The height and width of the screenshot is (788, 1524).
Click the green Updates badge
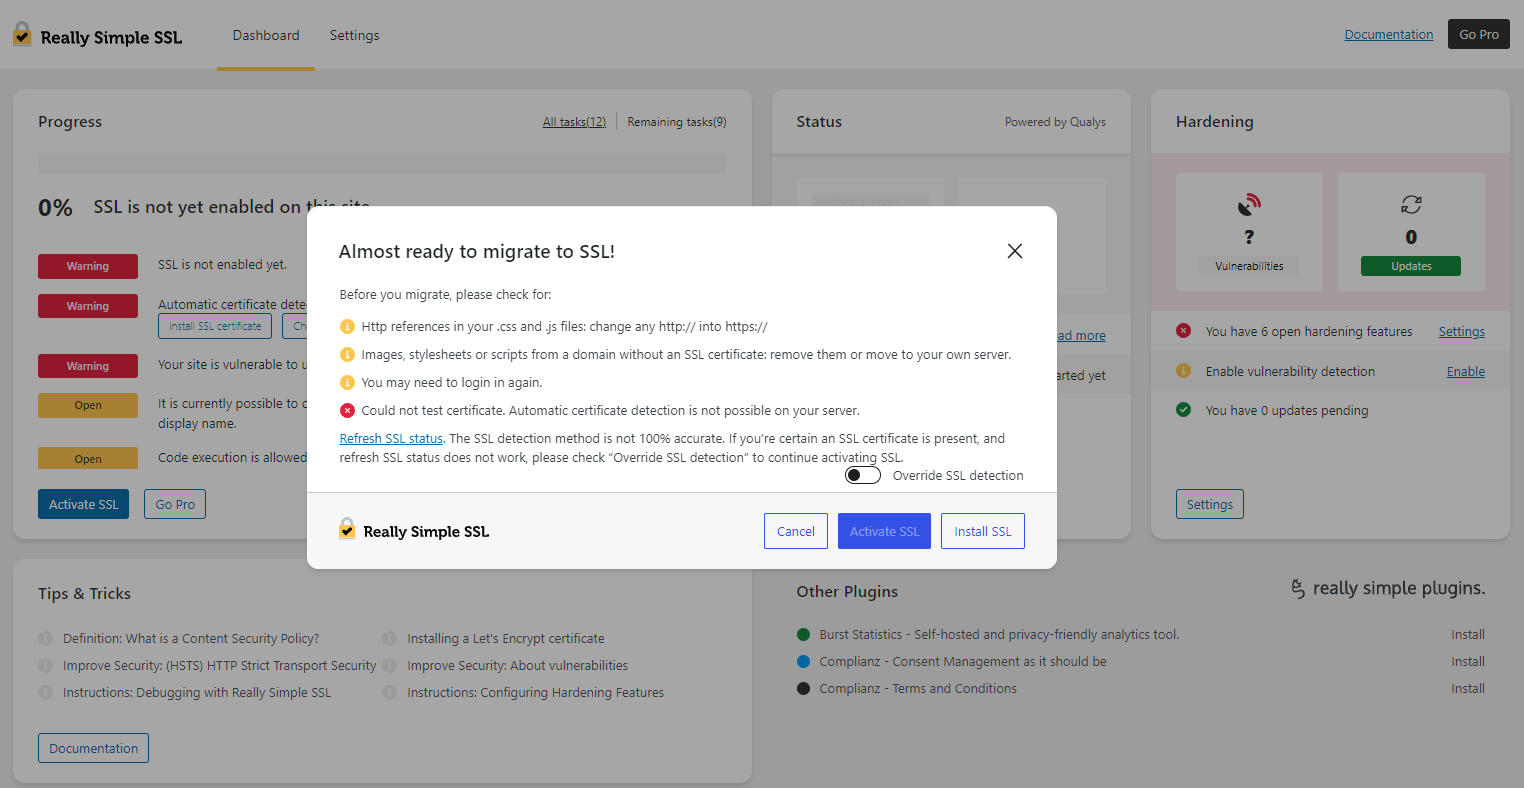click(x=1411, y=266)
